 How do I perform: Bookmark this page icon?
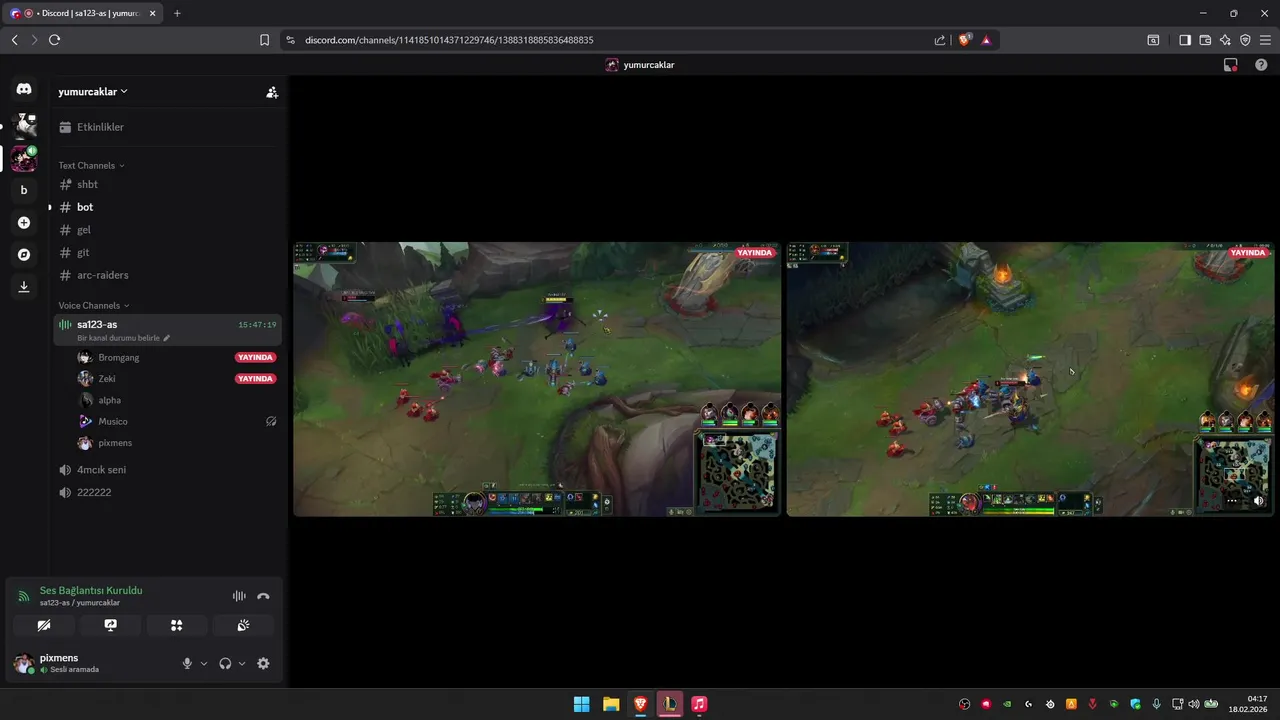[264, 40]
